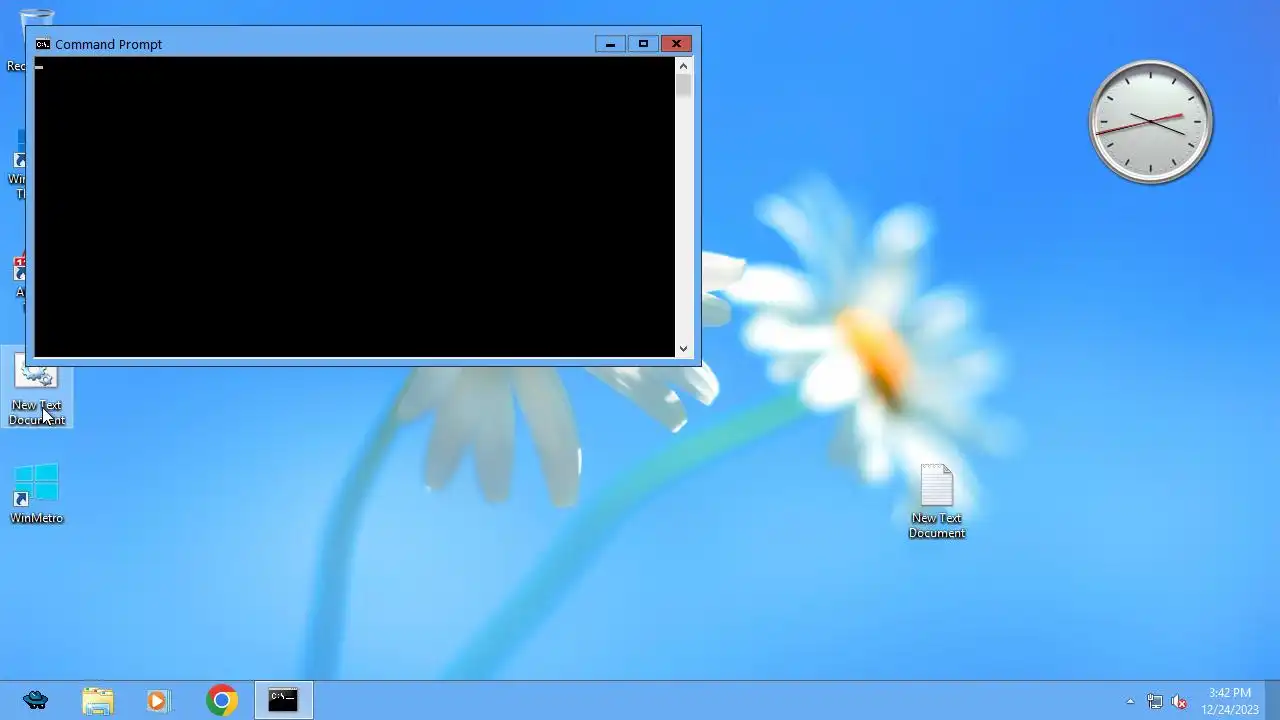Viewport: 1280px width, 720px height.
Task: Click the Command Prompt scrollbar up arrow
Action: tap(684, 66)
